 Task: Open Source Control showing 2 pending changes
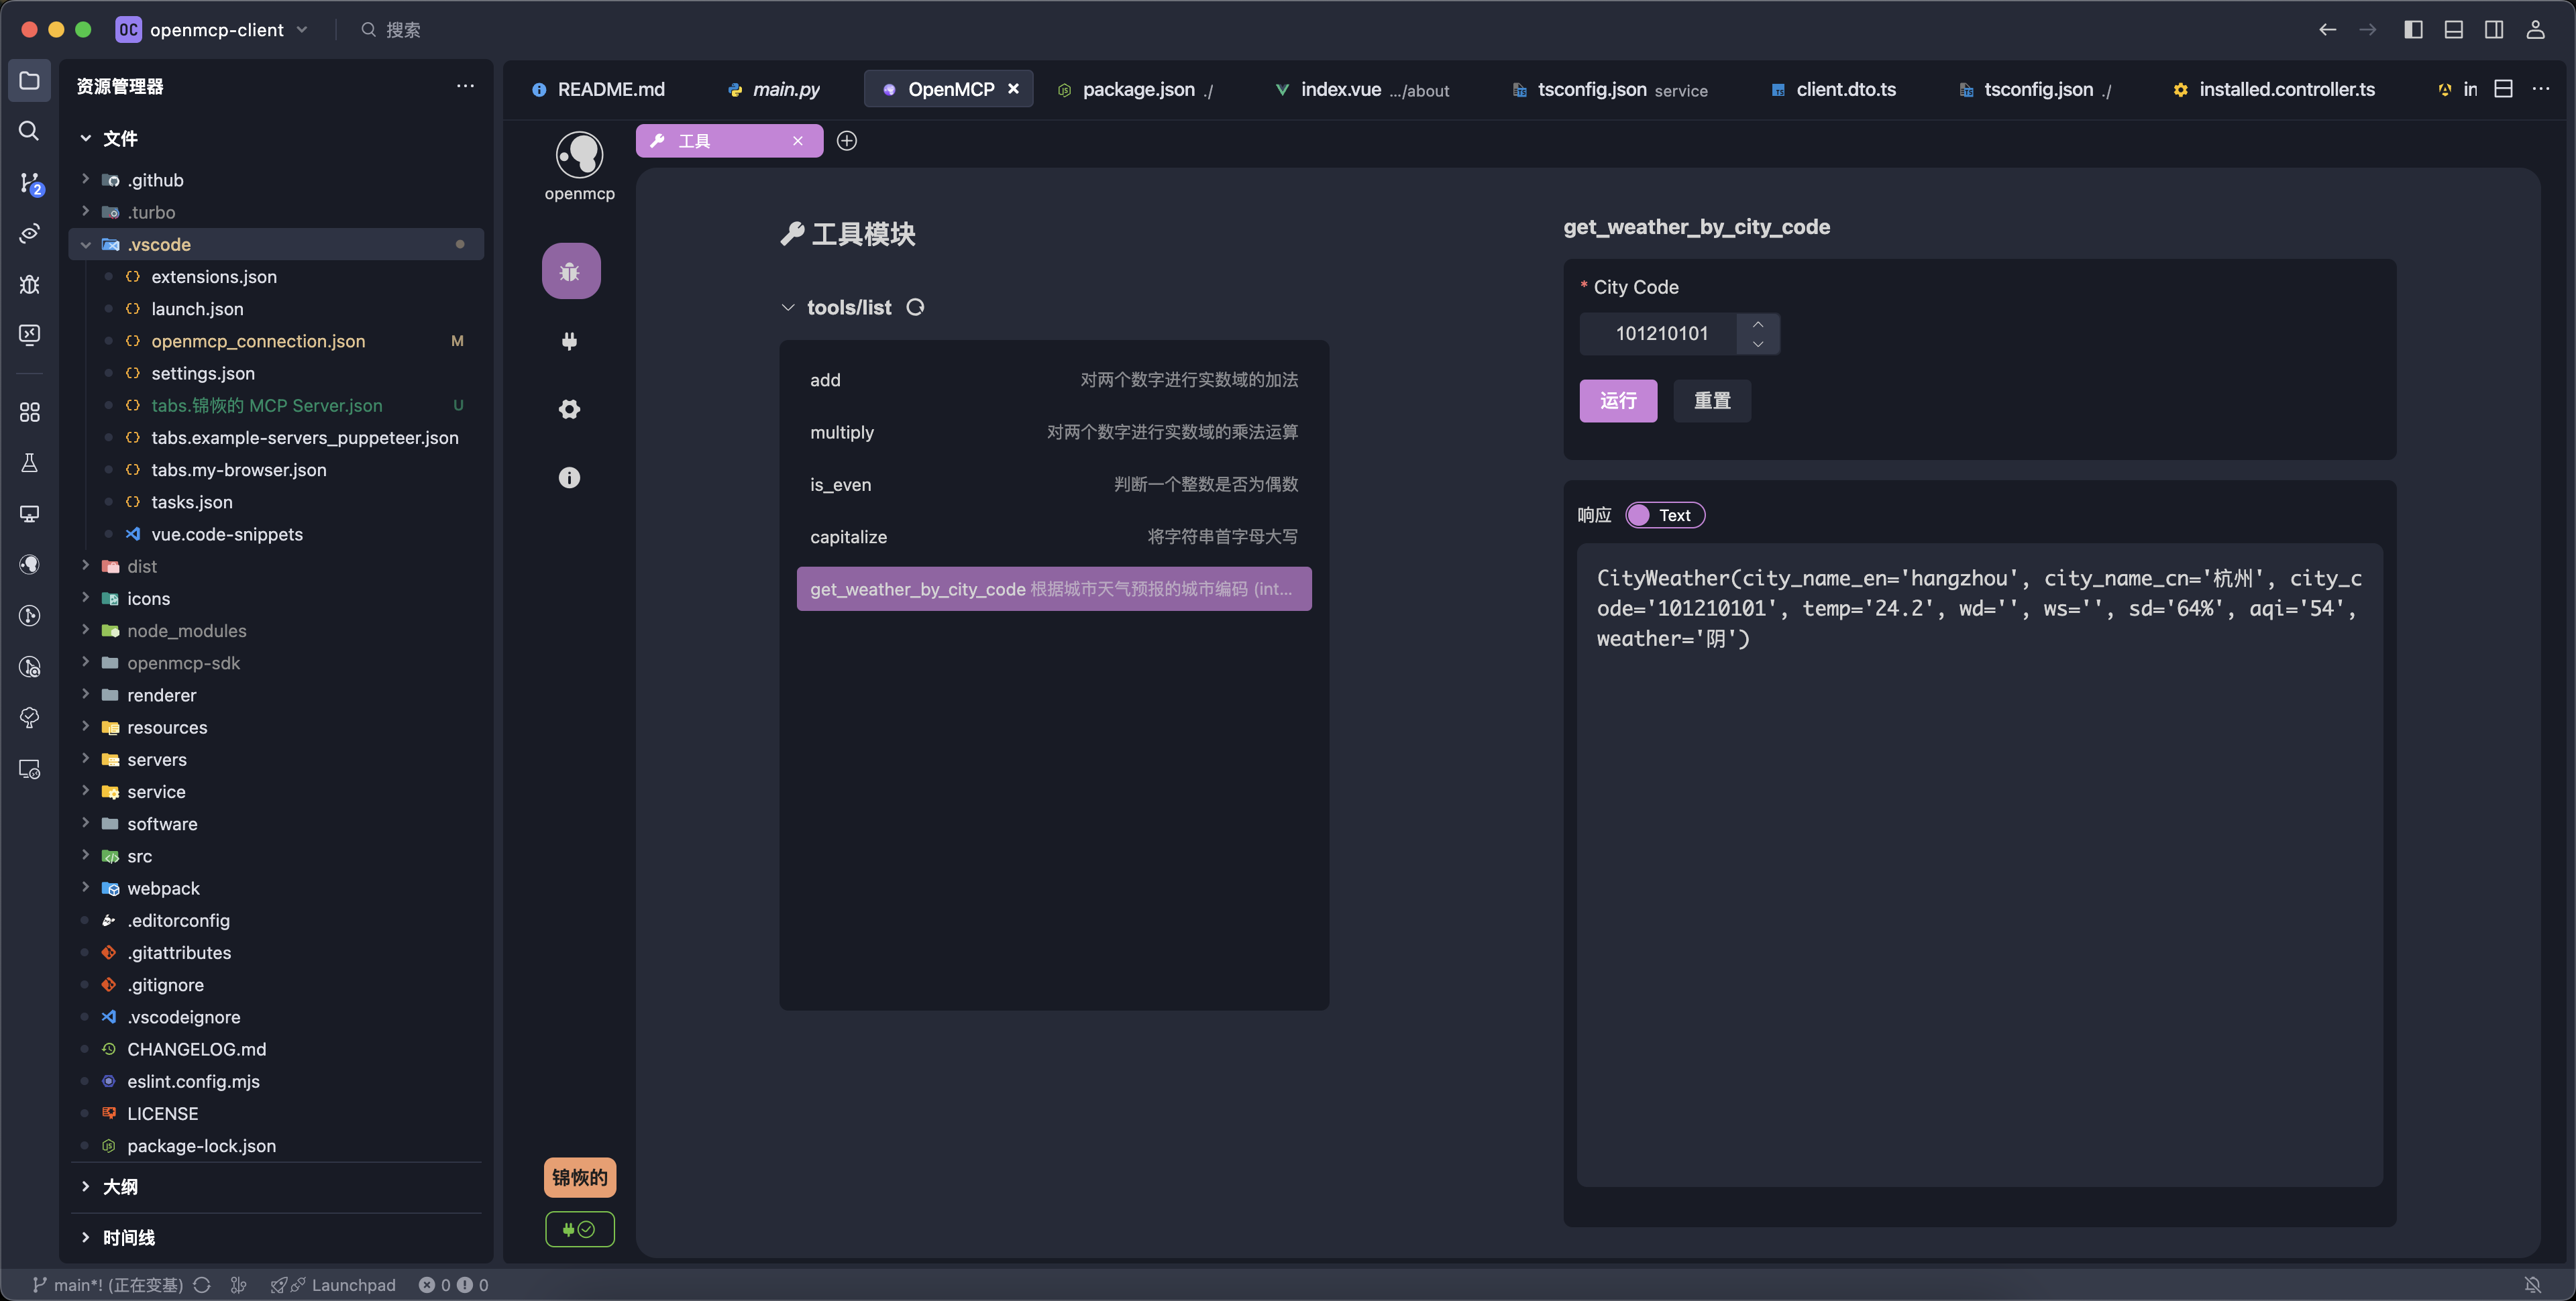(x=29, y=183)
